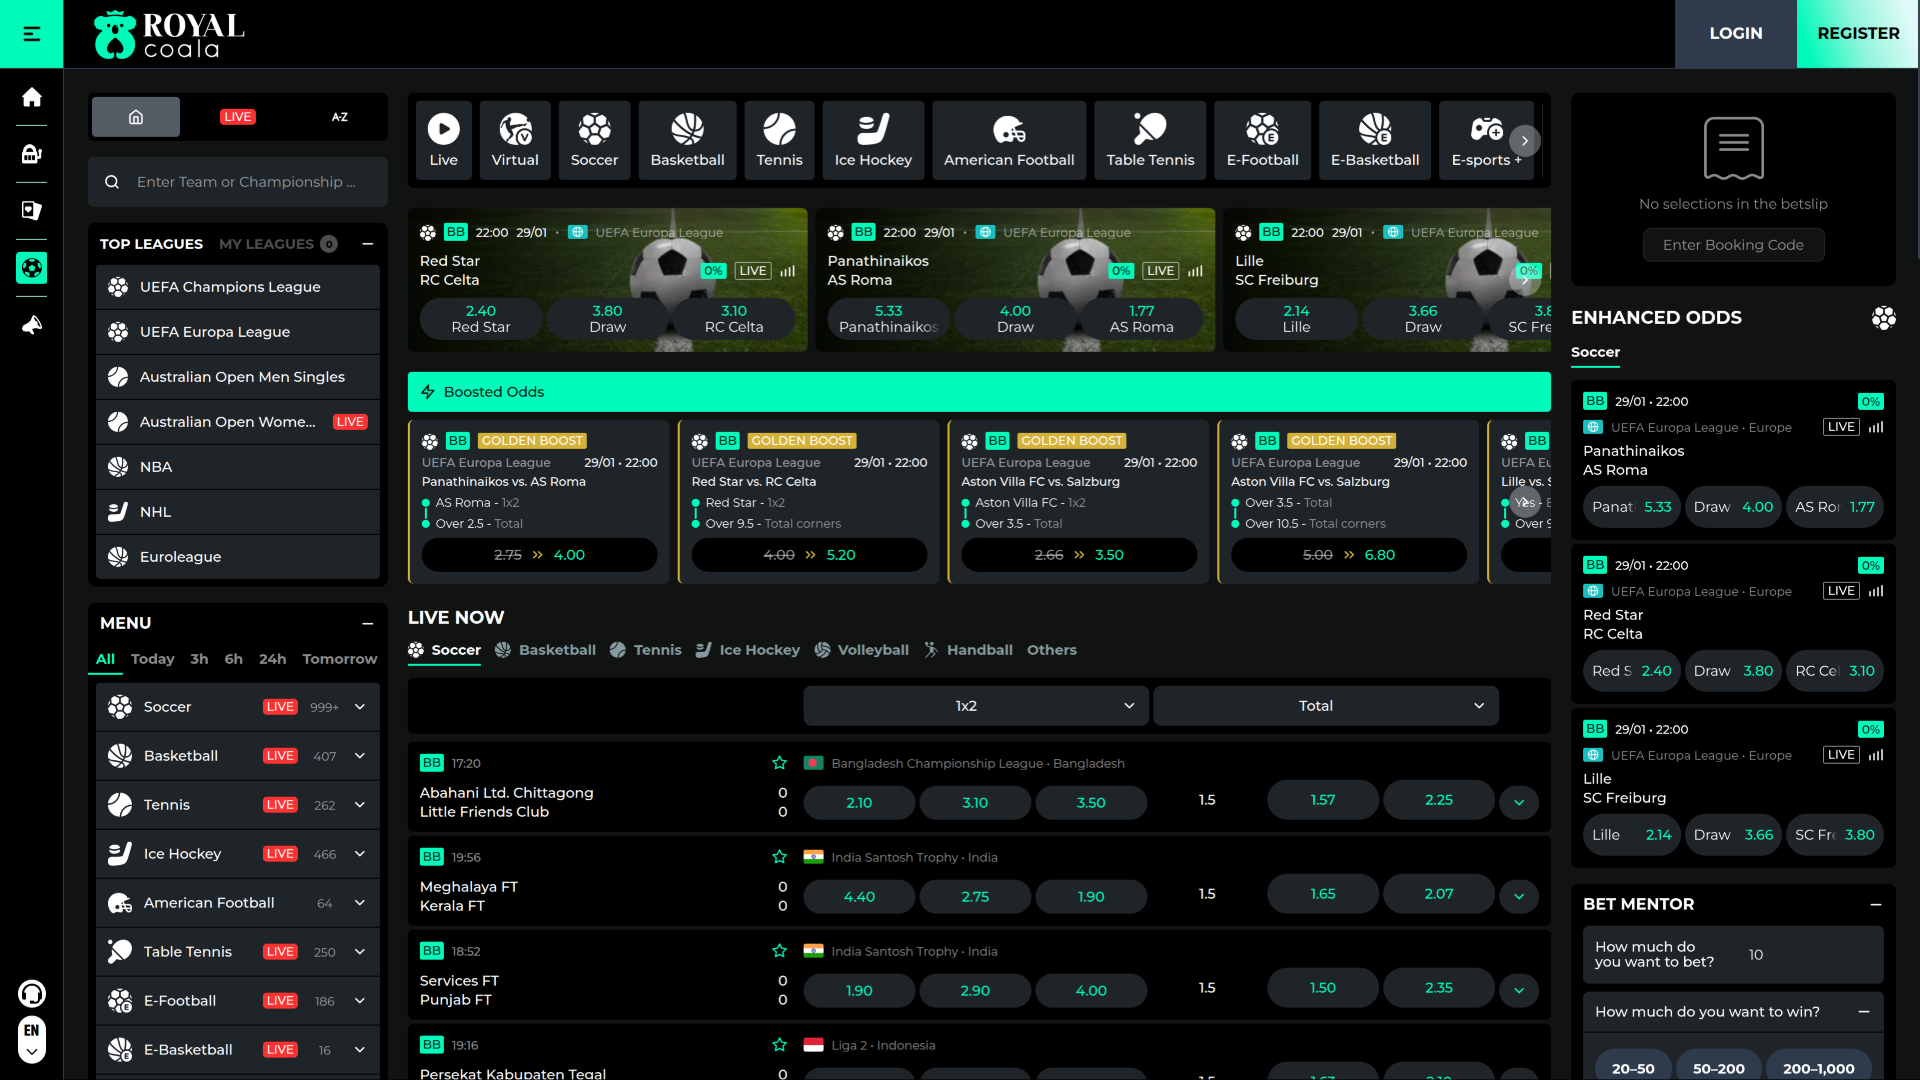This screenshot has height=1080, width=1920.
Task: Open the hamburger menu icon
Action: tap(31, 34)
